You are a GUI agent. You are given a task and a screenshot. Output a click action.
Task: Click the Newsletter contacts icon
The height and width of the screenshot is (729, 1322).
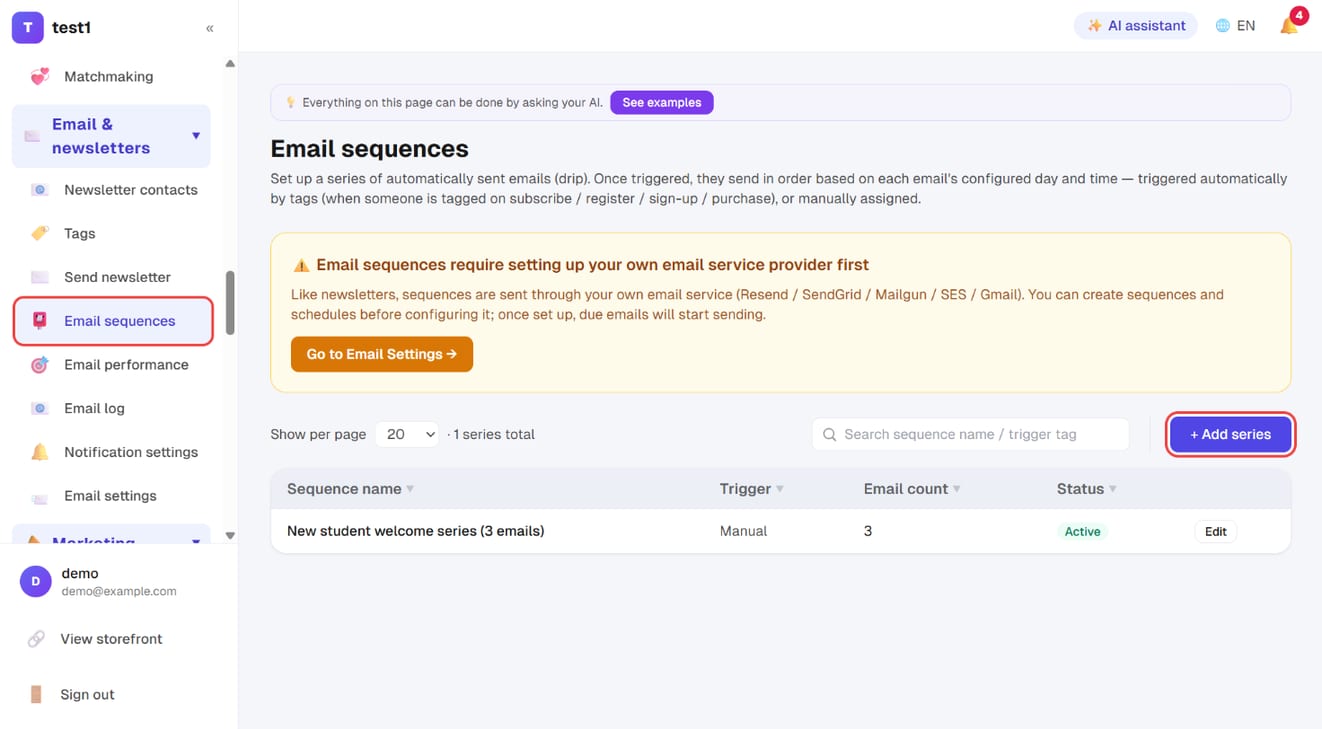point(40,190)
